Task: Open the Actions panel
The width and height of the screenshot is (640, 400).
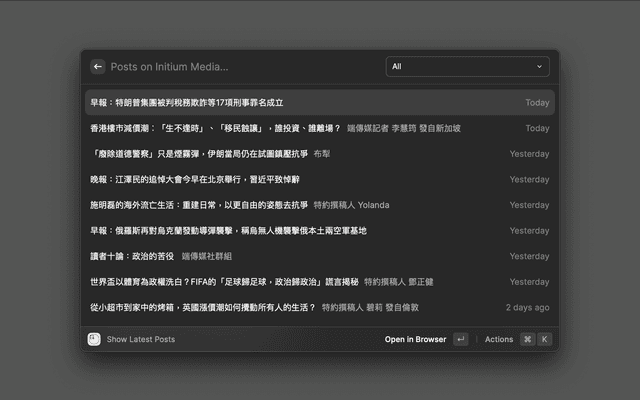Action: point(498,339)
